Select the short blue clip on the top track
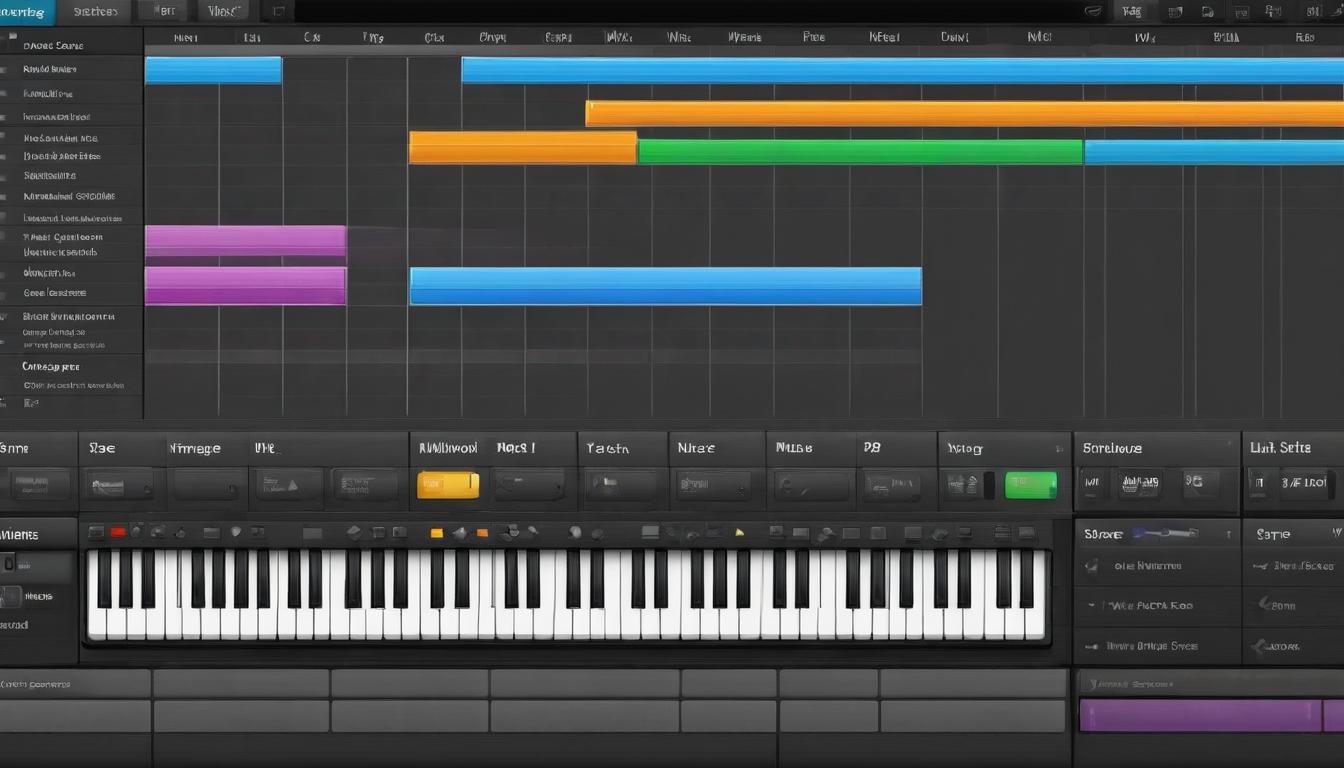 pyautogui.click(x=213, y=70)
